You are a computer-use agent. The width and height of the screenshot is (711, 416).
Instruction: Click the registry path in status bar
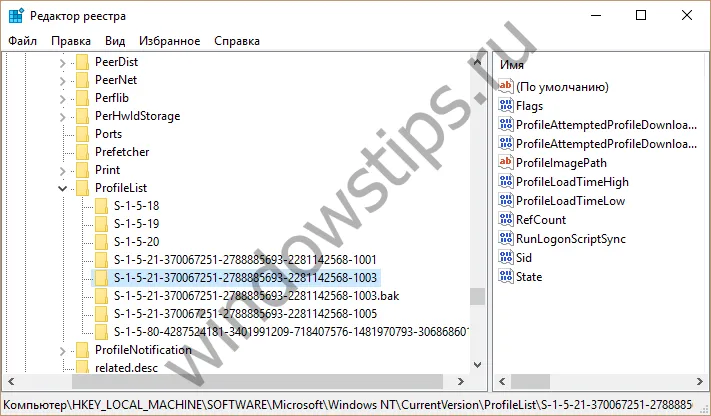pyautogui.click(x=348, y=404)
